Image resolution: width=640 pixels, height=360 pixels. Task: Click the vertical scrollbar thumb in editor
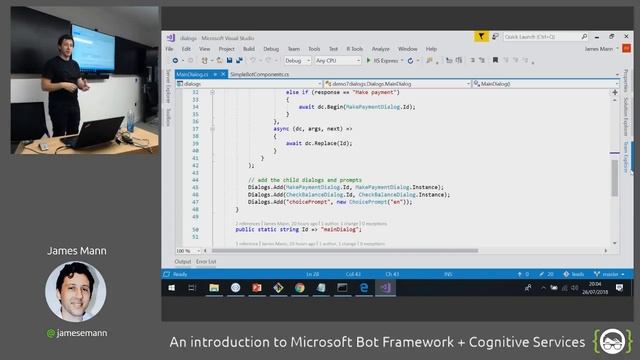point(615,178)
